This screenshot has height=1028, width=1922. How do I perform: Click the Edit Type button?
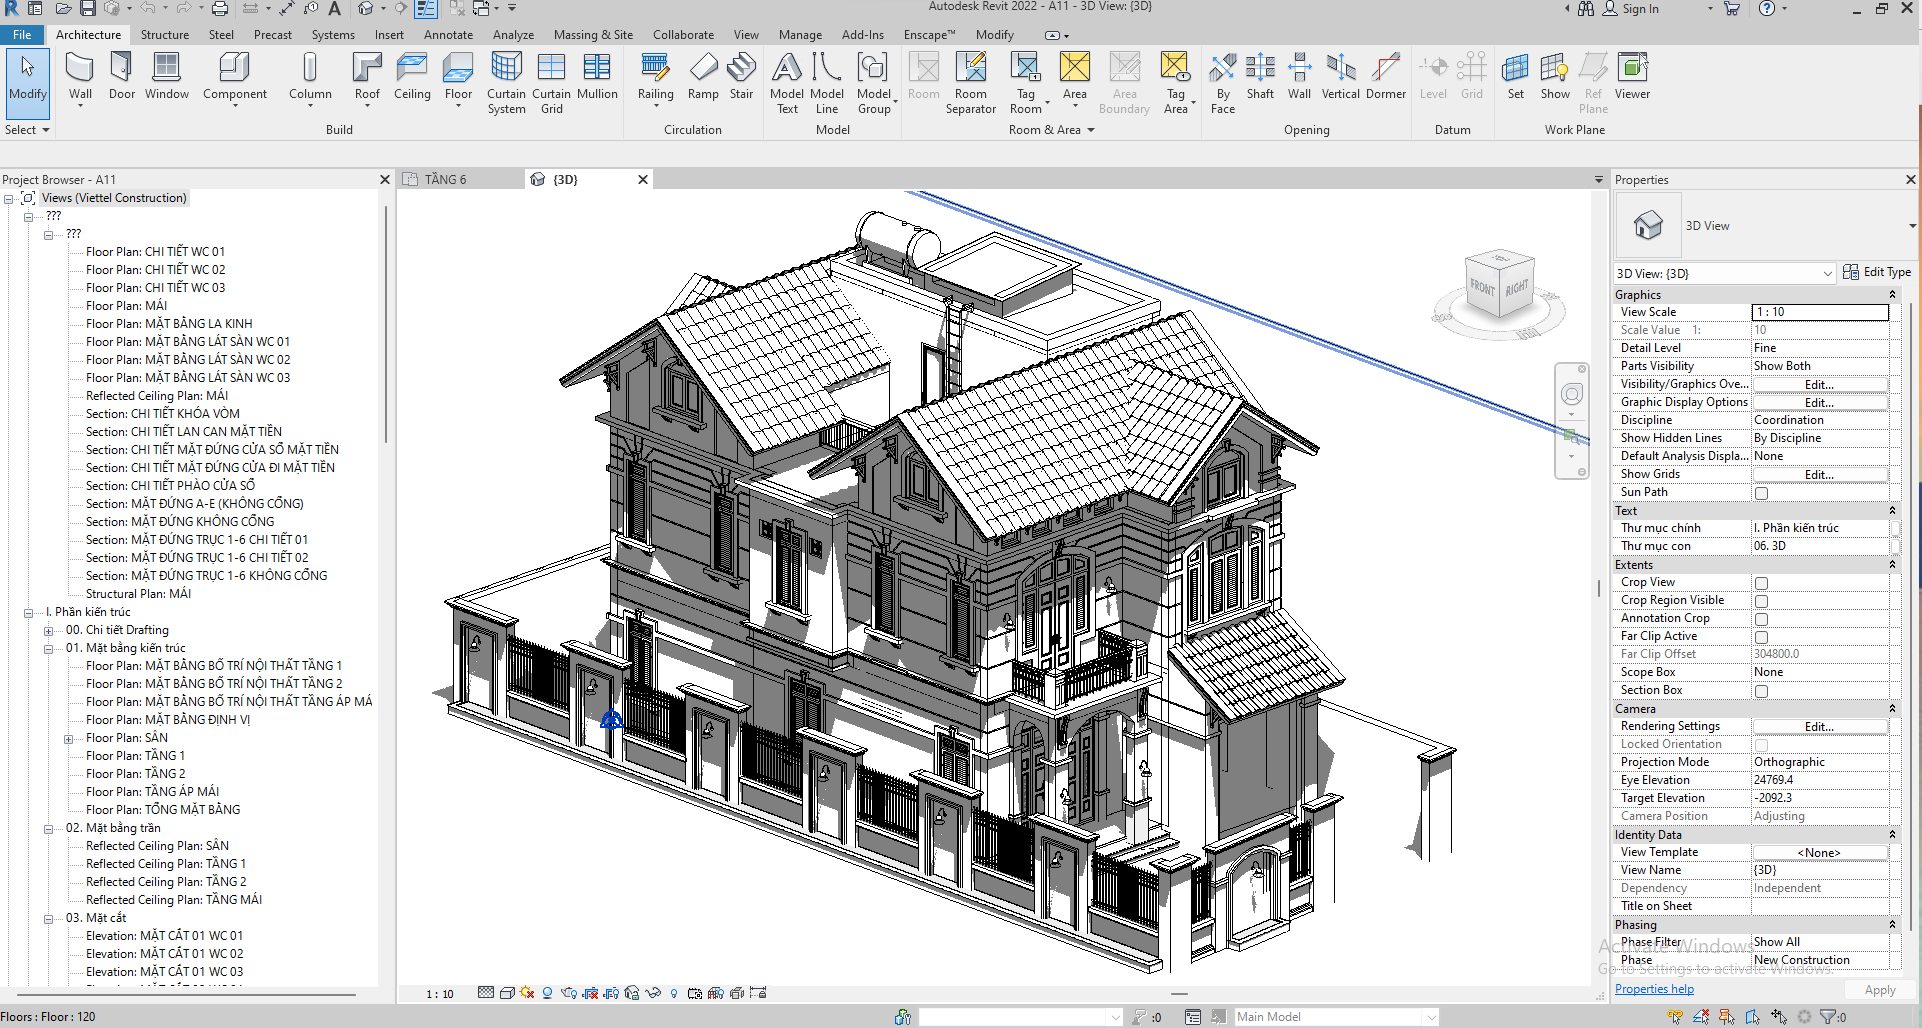coord(1877,271)
